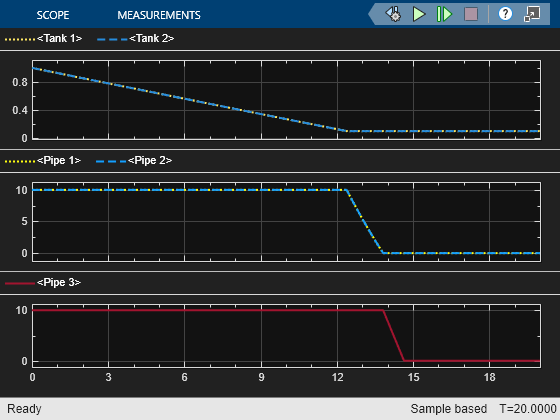Click the T=20.0000 time readout
The width and height of the screenshot is (560, 420).
(x=528, y=409)
